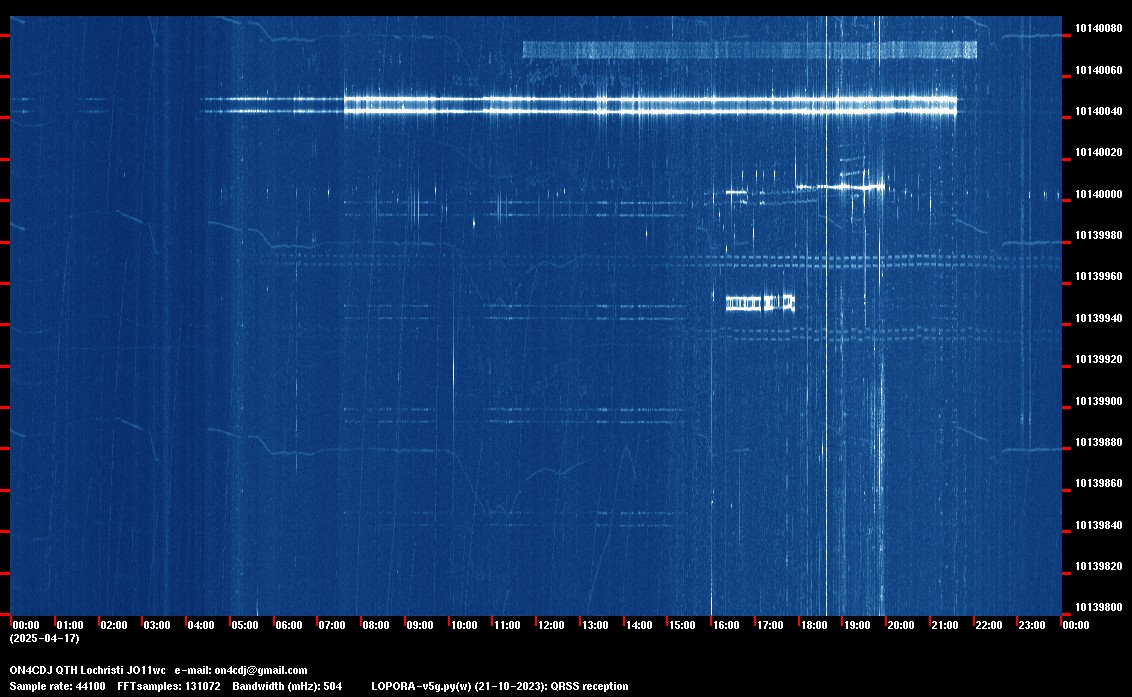1132x697 pixels.
Task: Click the 15:00 time axis label
Action: (x=682, y=625)
